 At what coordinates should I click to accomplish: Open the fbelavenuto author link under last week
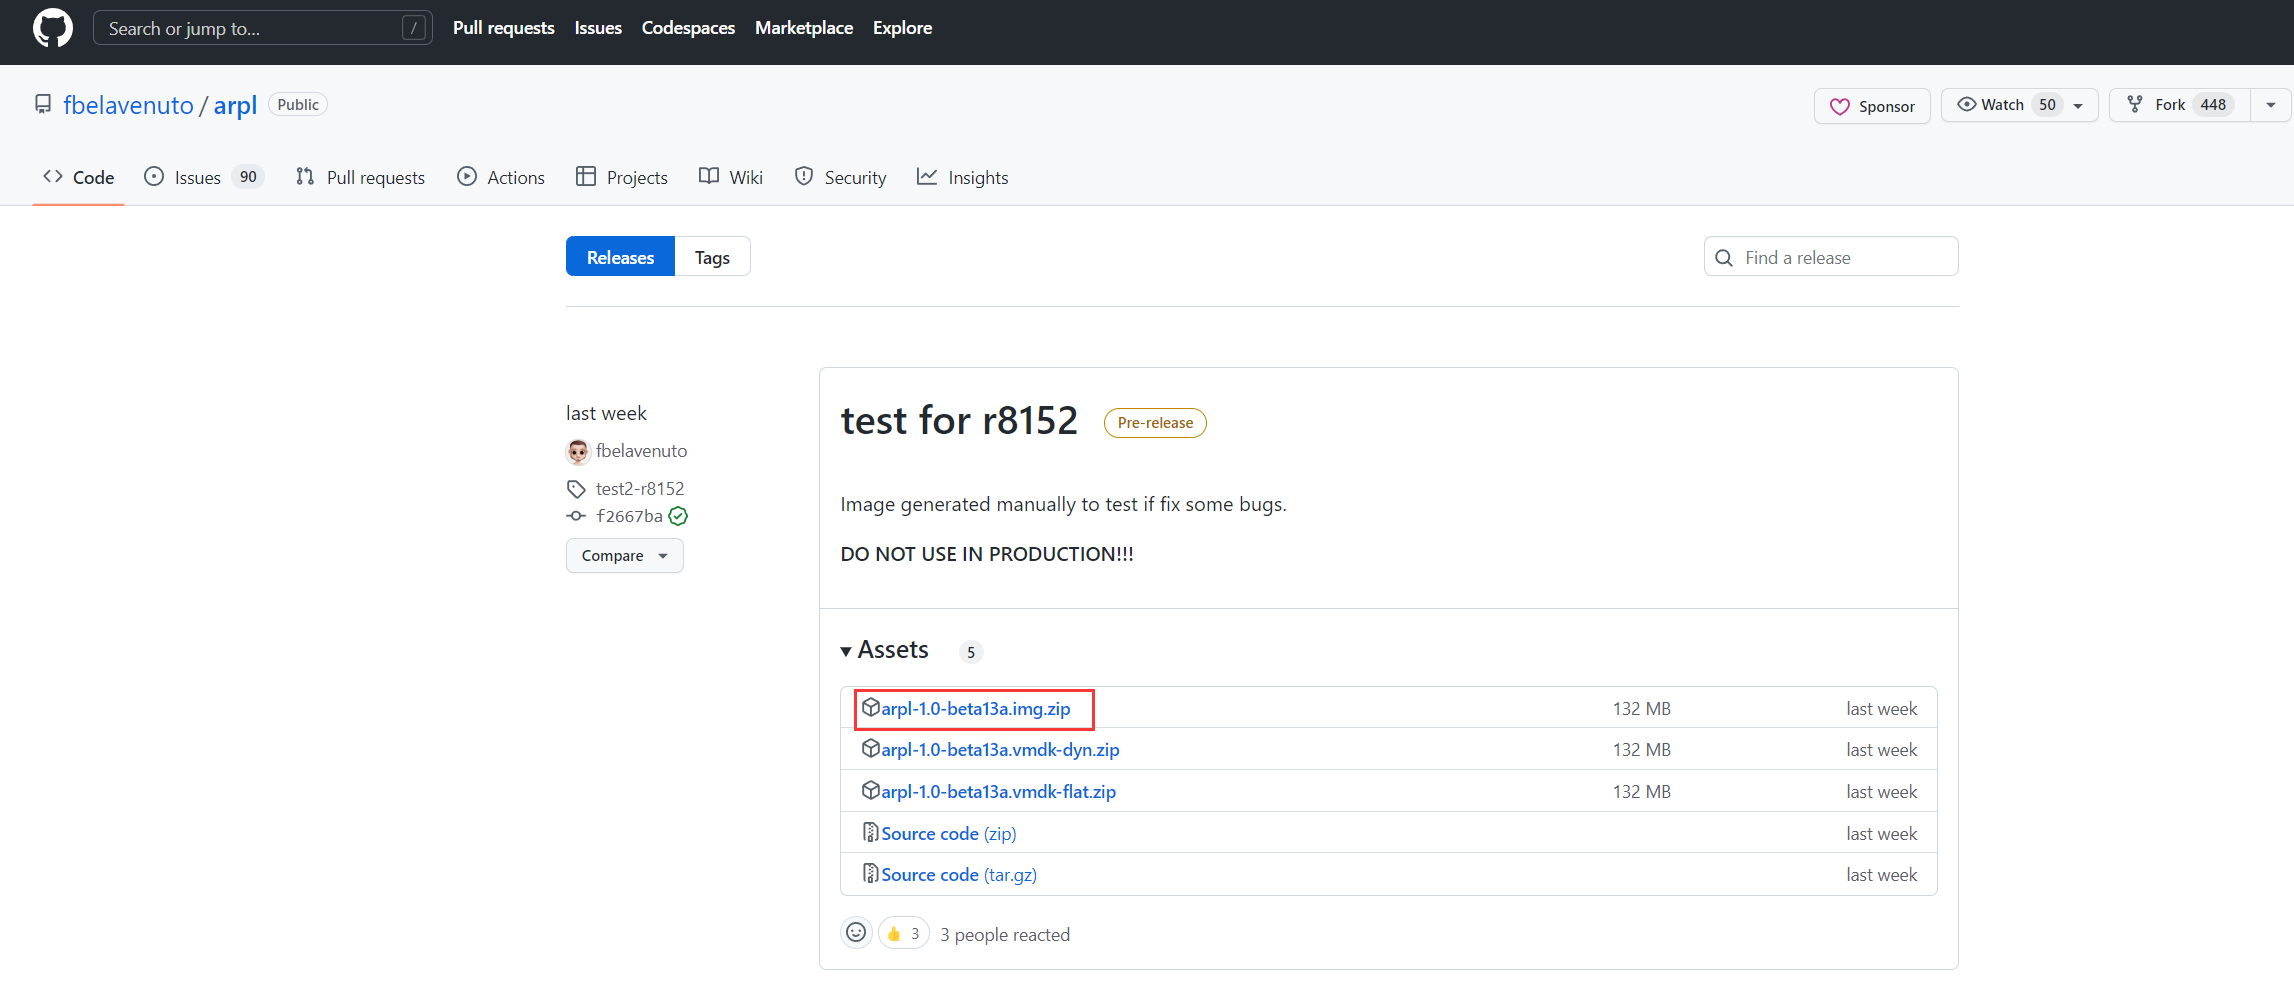click(641, 451)
